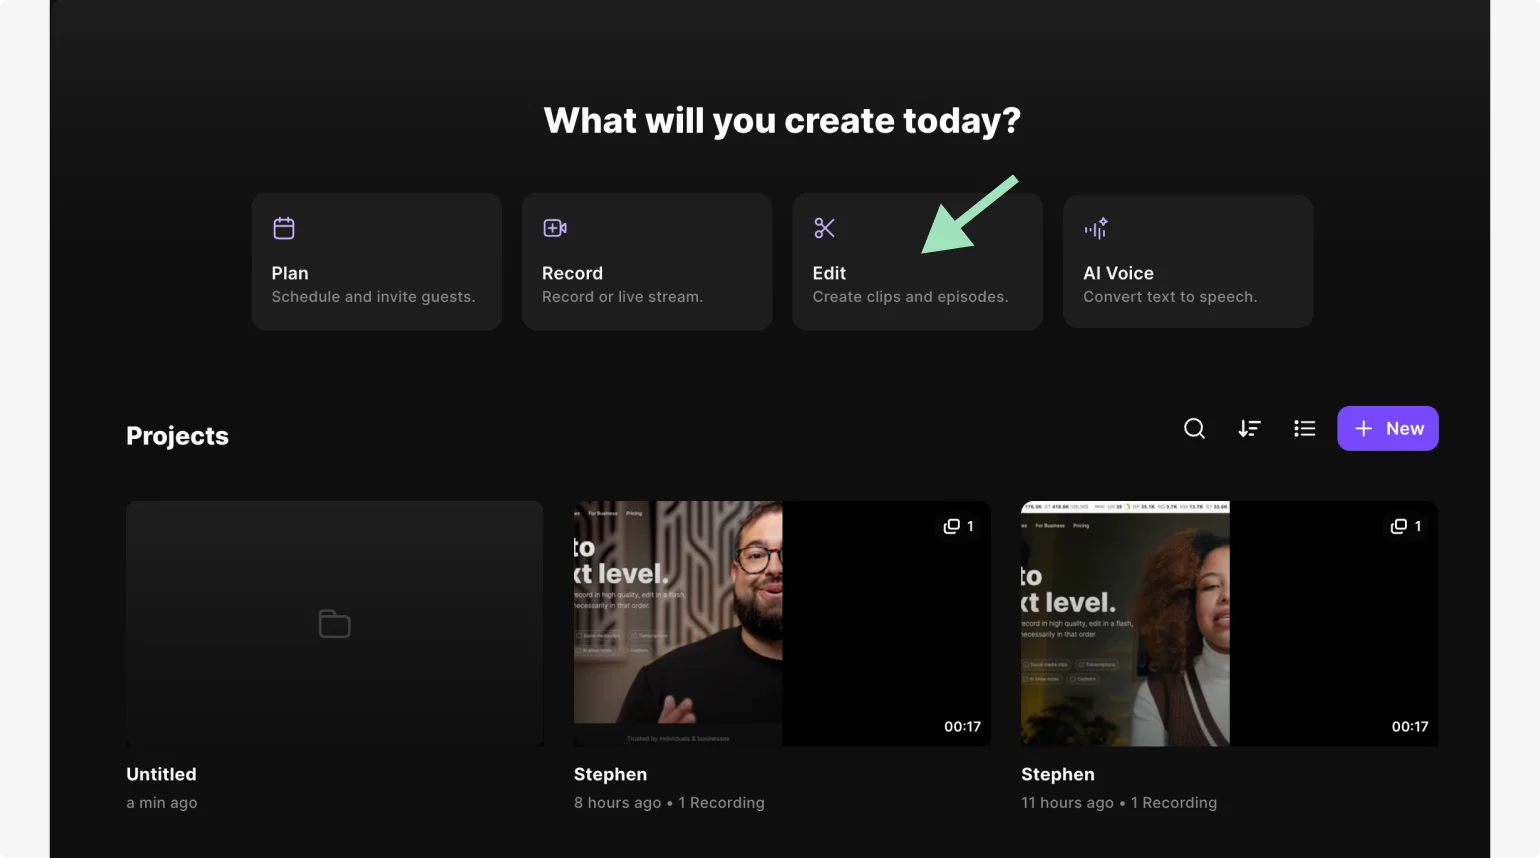
Task: Click the Untitled project title
Action: pyautogui.click(x=161, y=774)
